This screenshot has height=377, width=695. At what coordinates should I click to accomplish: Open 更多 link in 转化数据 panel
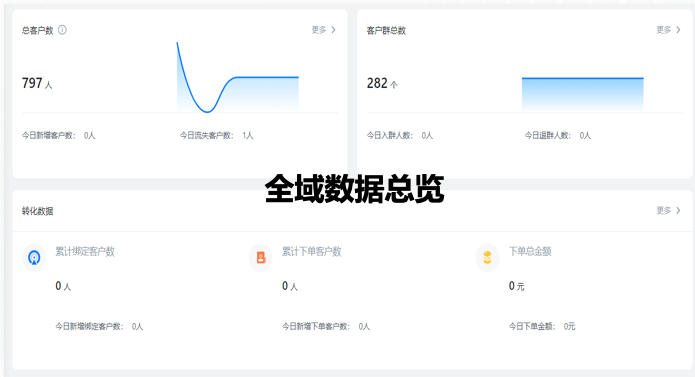tap(664, 210)
